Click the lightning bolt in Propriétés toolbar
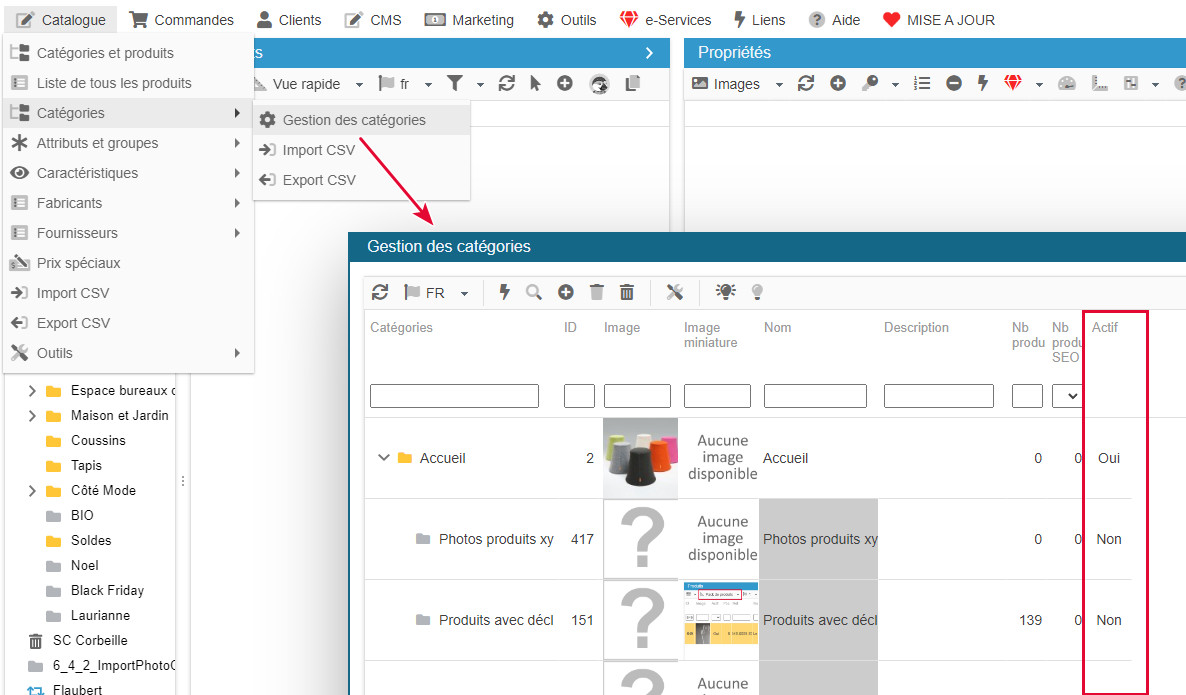 tap(983, 84)
